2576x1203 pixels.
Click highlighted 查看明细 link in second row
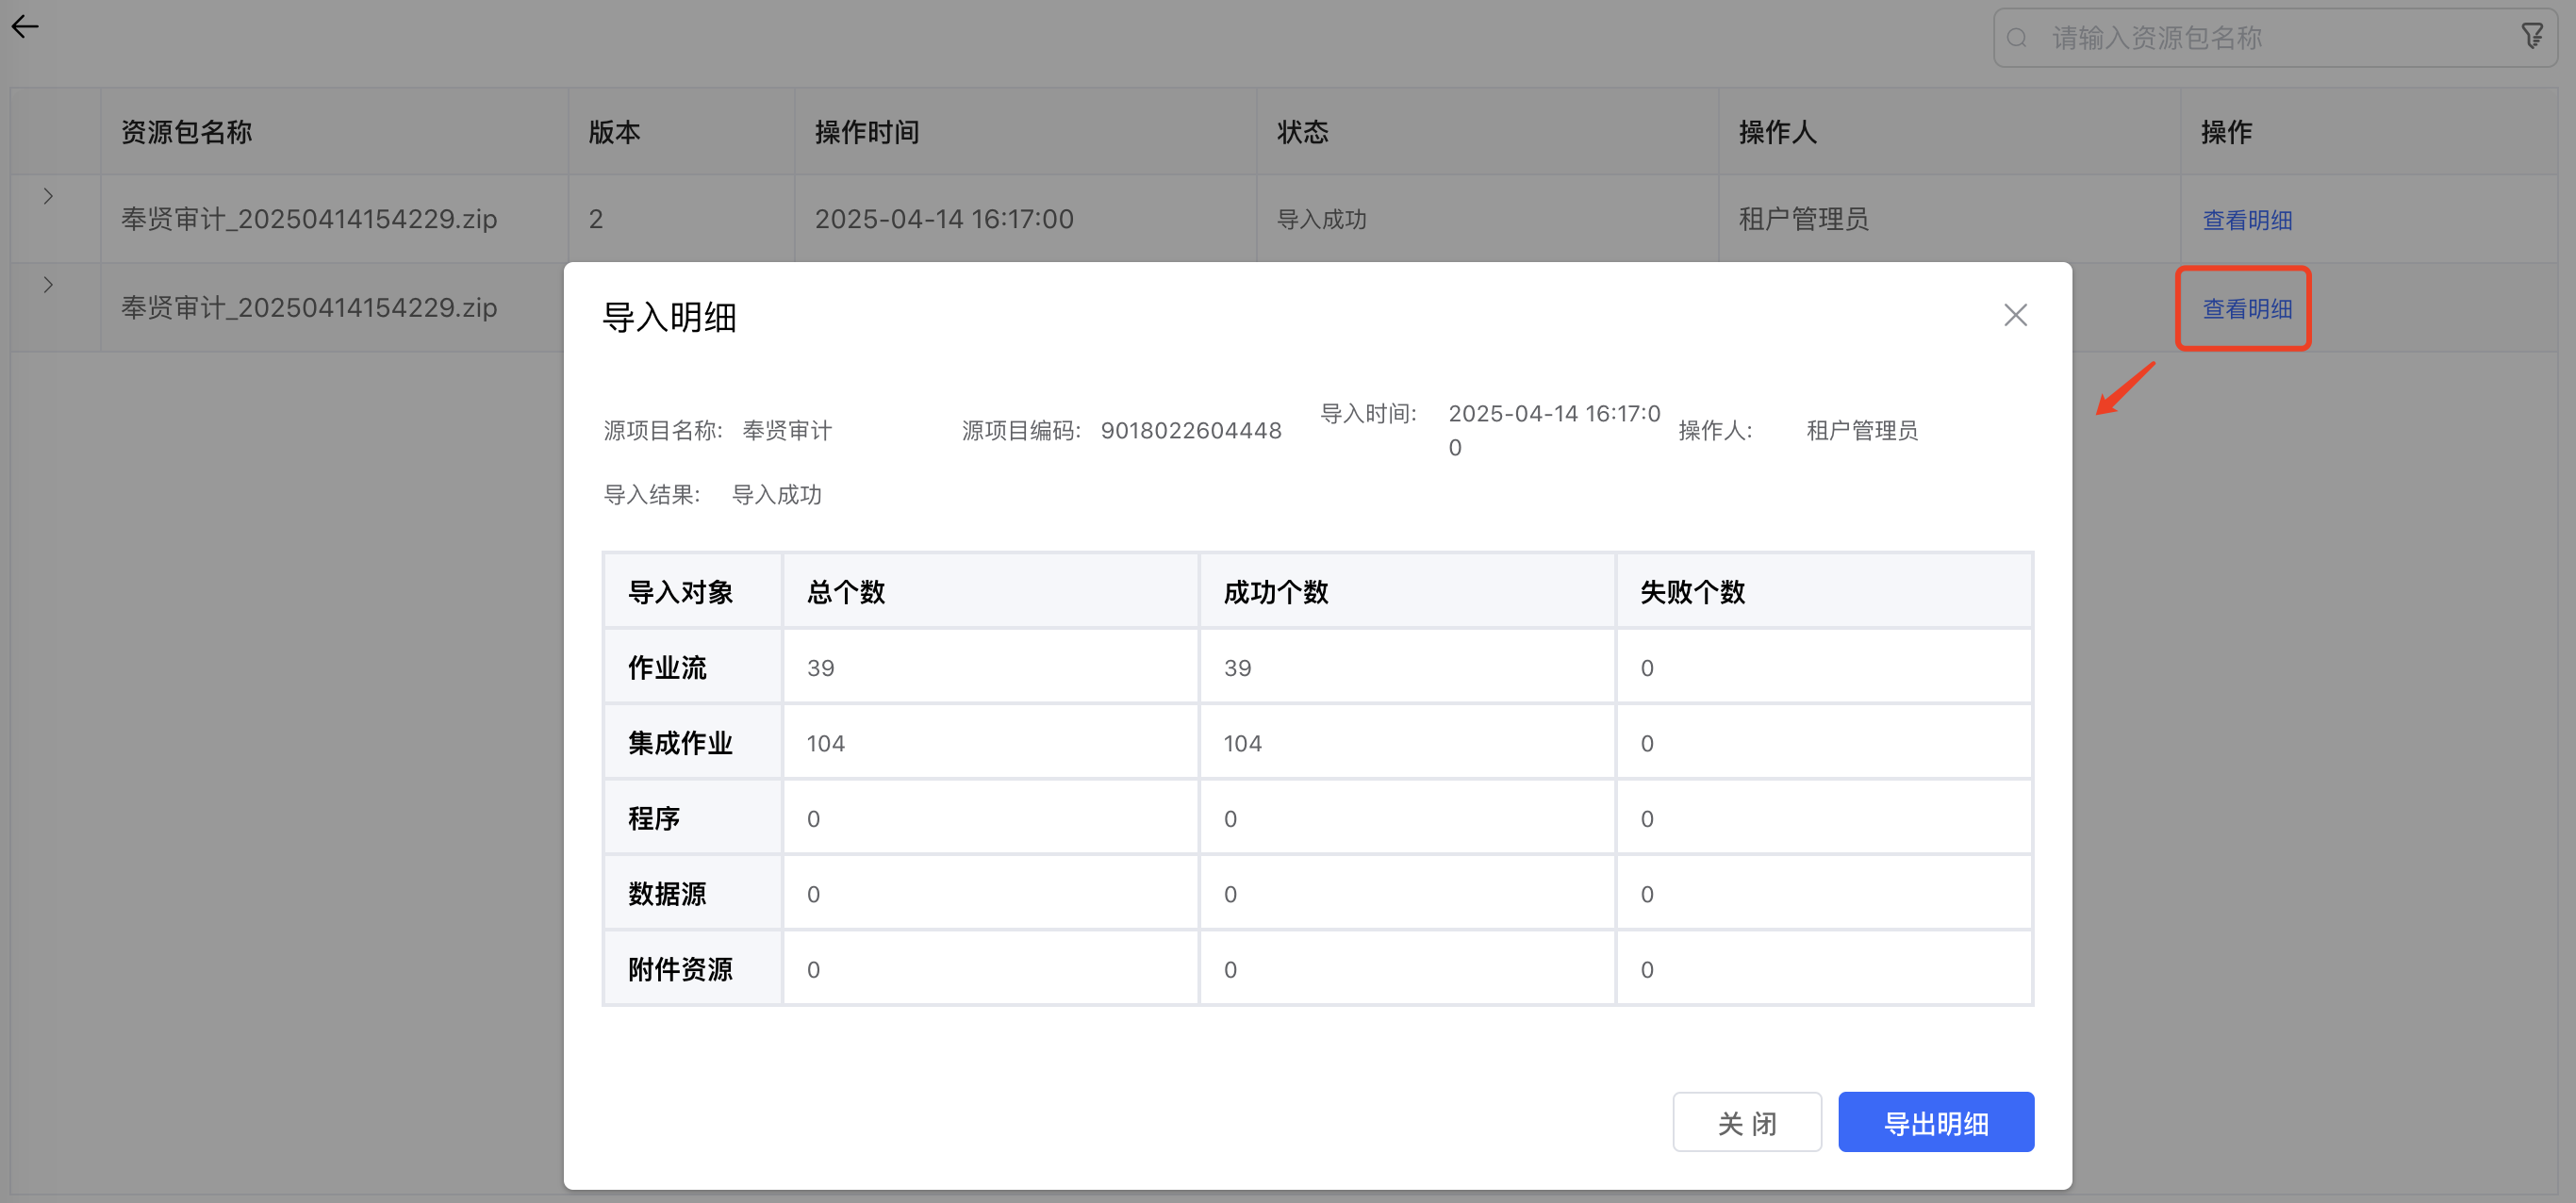pyautogui.click(x=2246, y=309)
